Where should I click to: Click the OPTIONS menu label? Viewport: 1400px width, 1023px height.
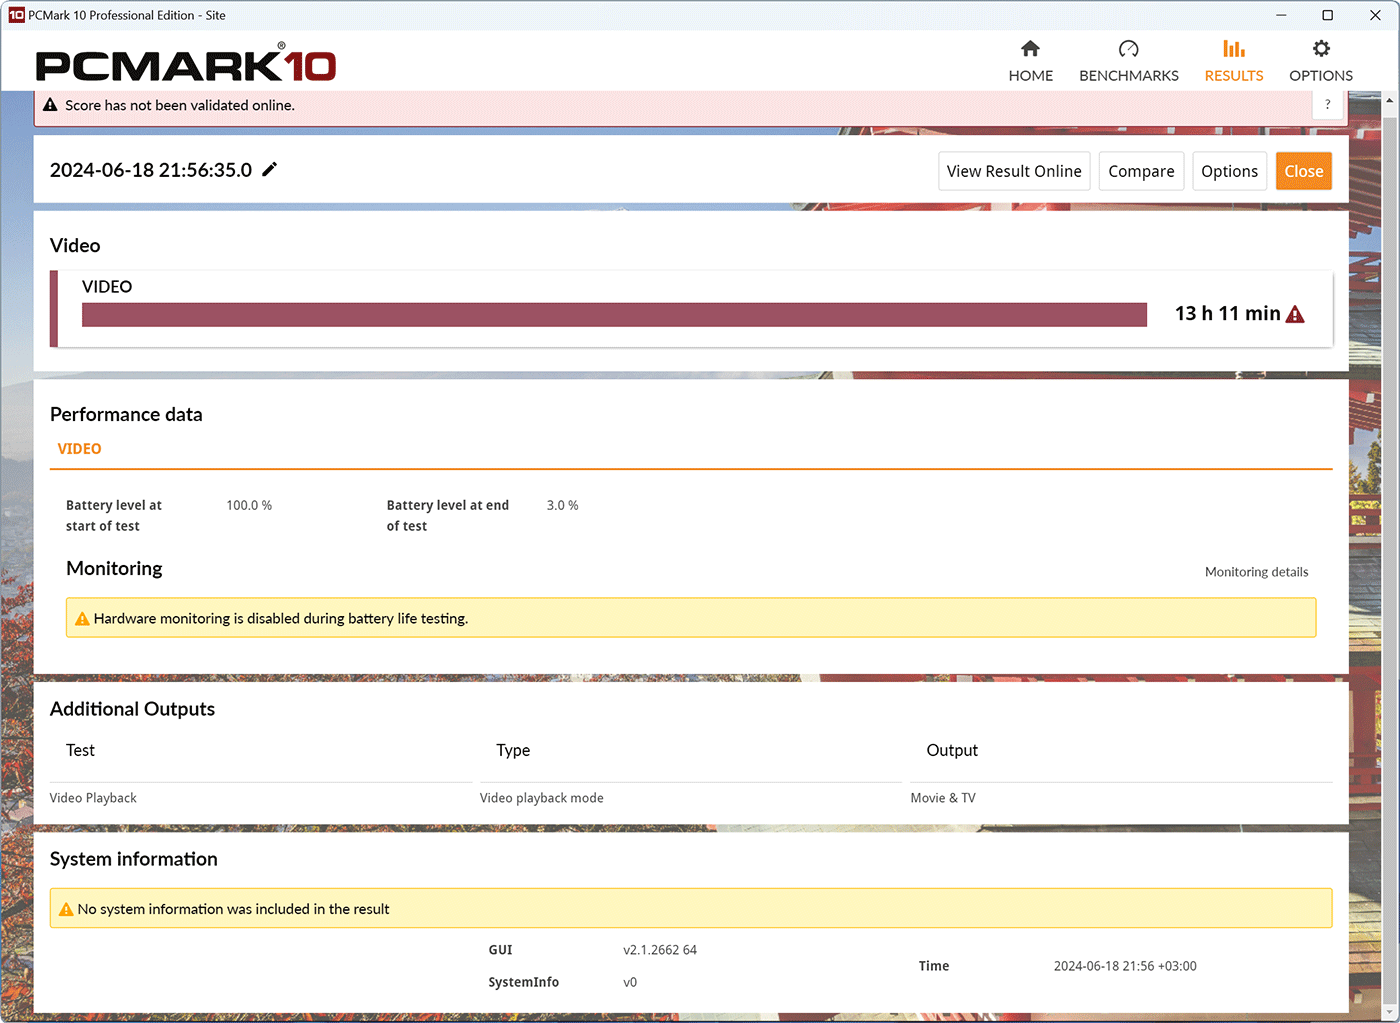(1321, 76)
